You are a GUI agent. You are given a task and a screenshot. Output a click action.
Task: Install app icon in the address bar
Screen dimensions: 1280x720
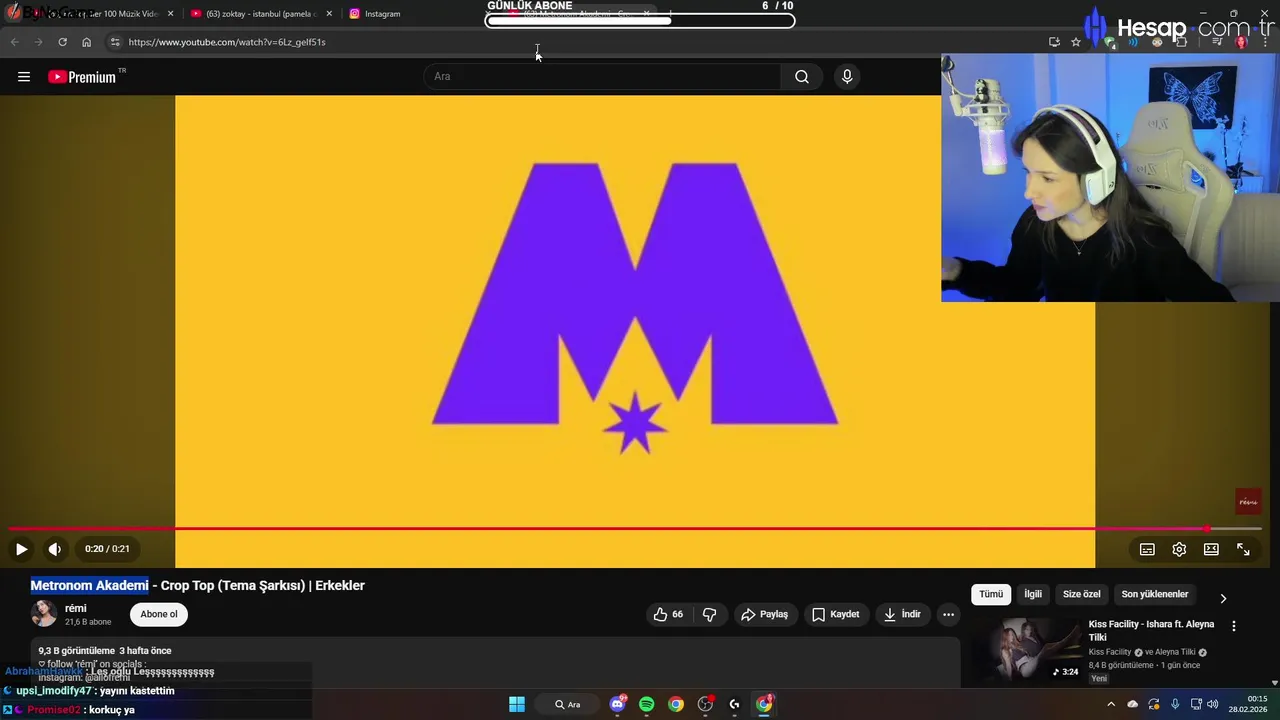[1054, 42]
